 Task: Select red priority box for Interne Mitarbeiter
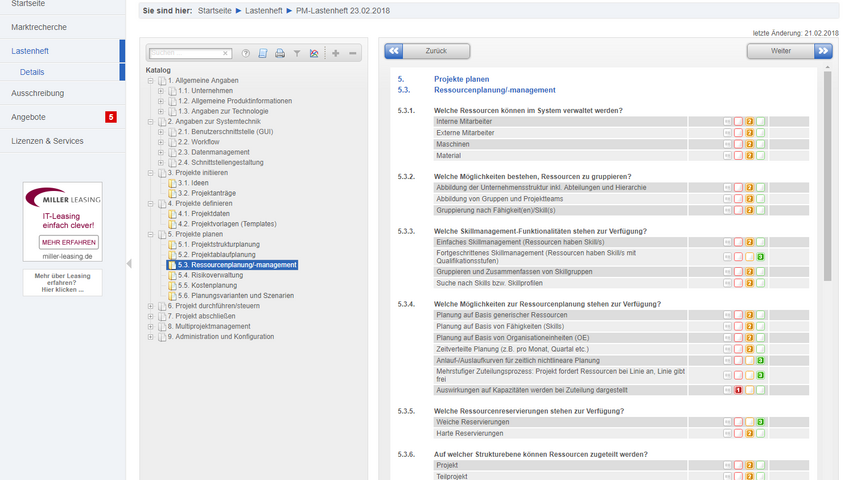tap(738, 121)
